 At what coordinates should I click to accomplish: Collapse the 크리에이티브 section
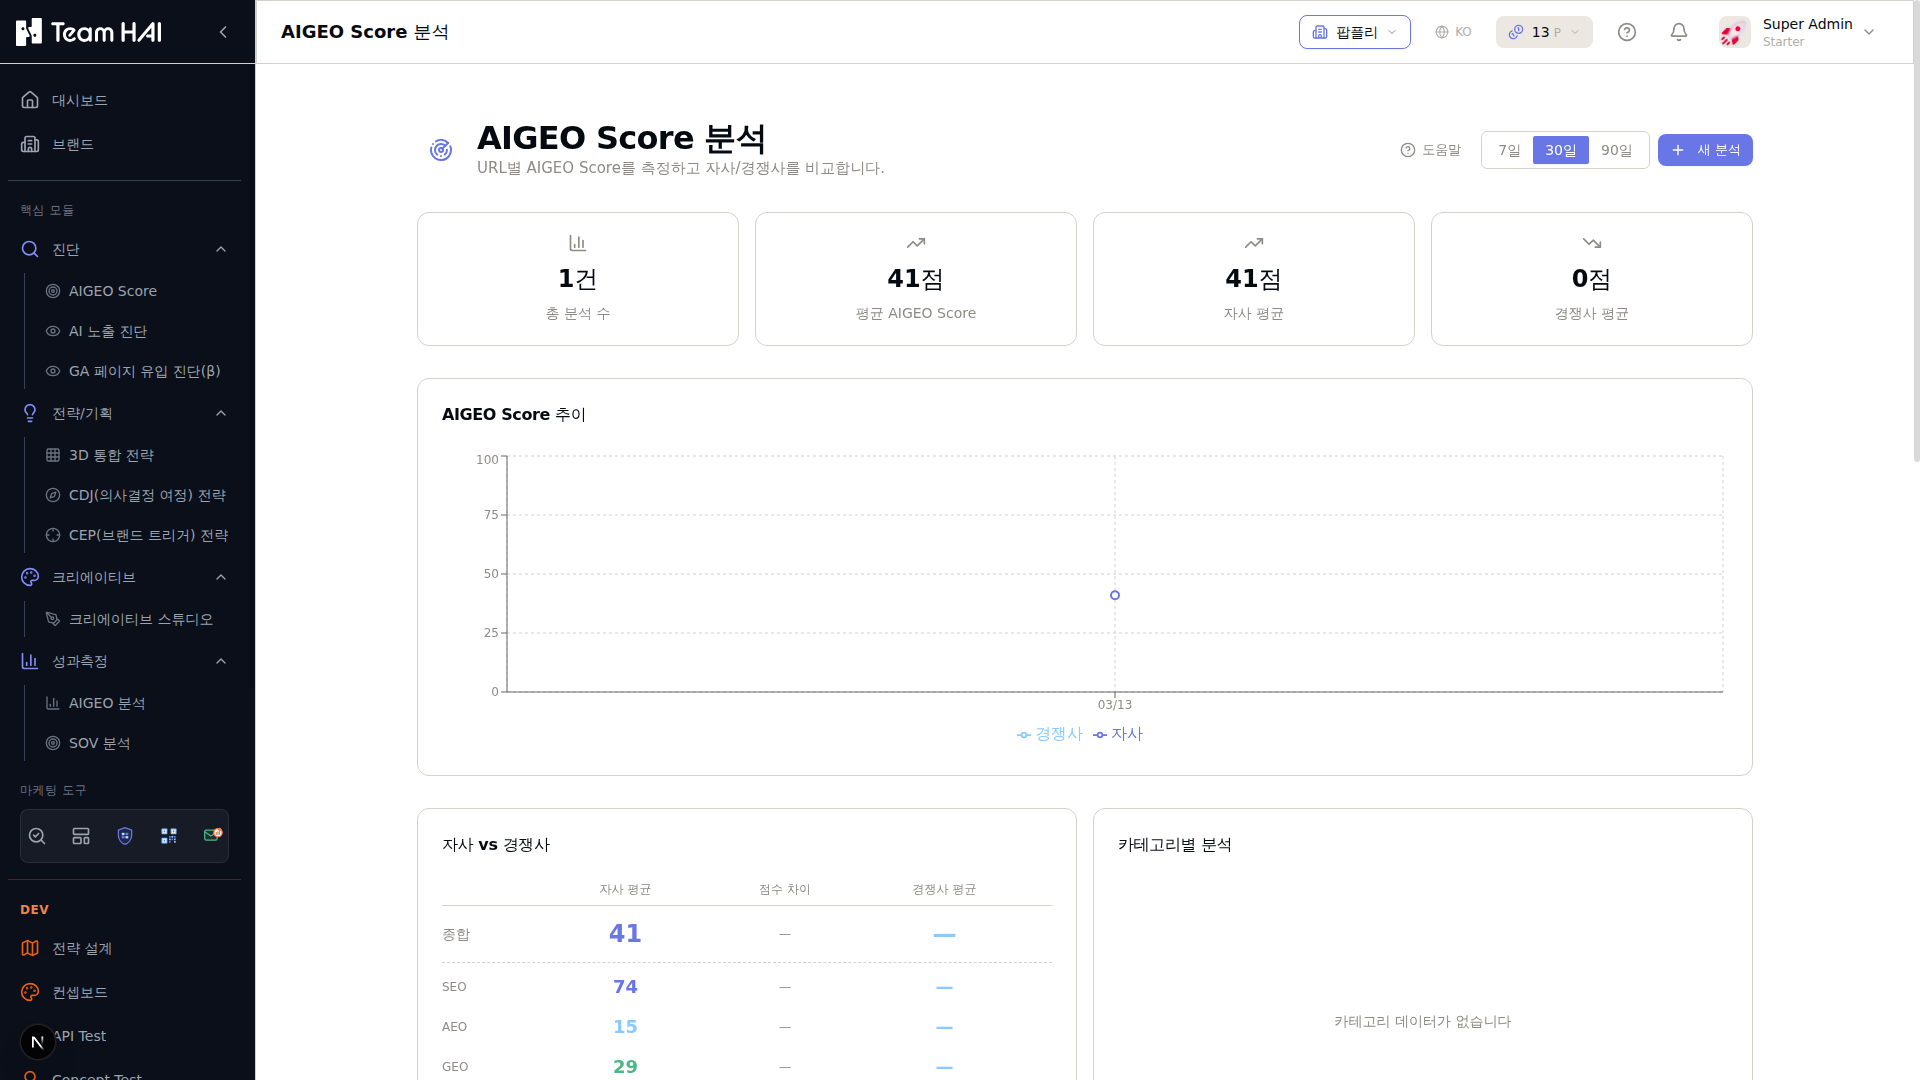click(124, 577)
